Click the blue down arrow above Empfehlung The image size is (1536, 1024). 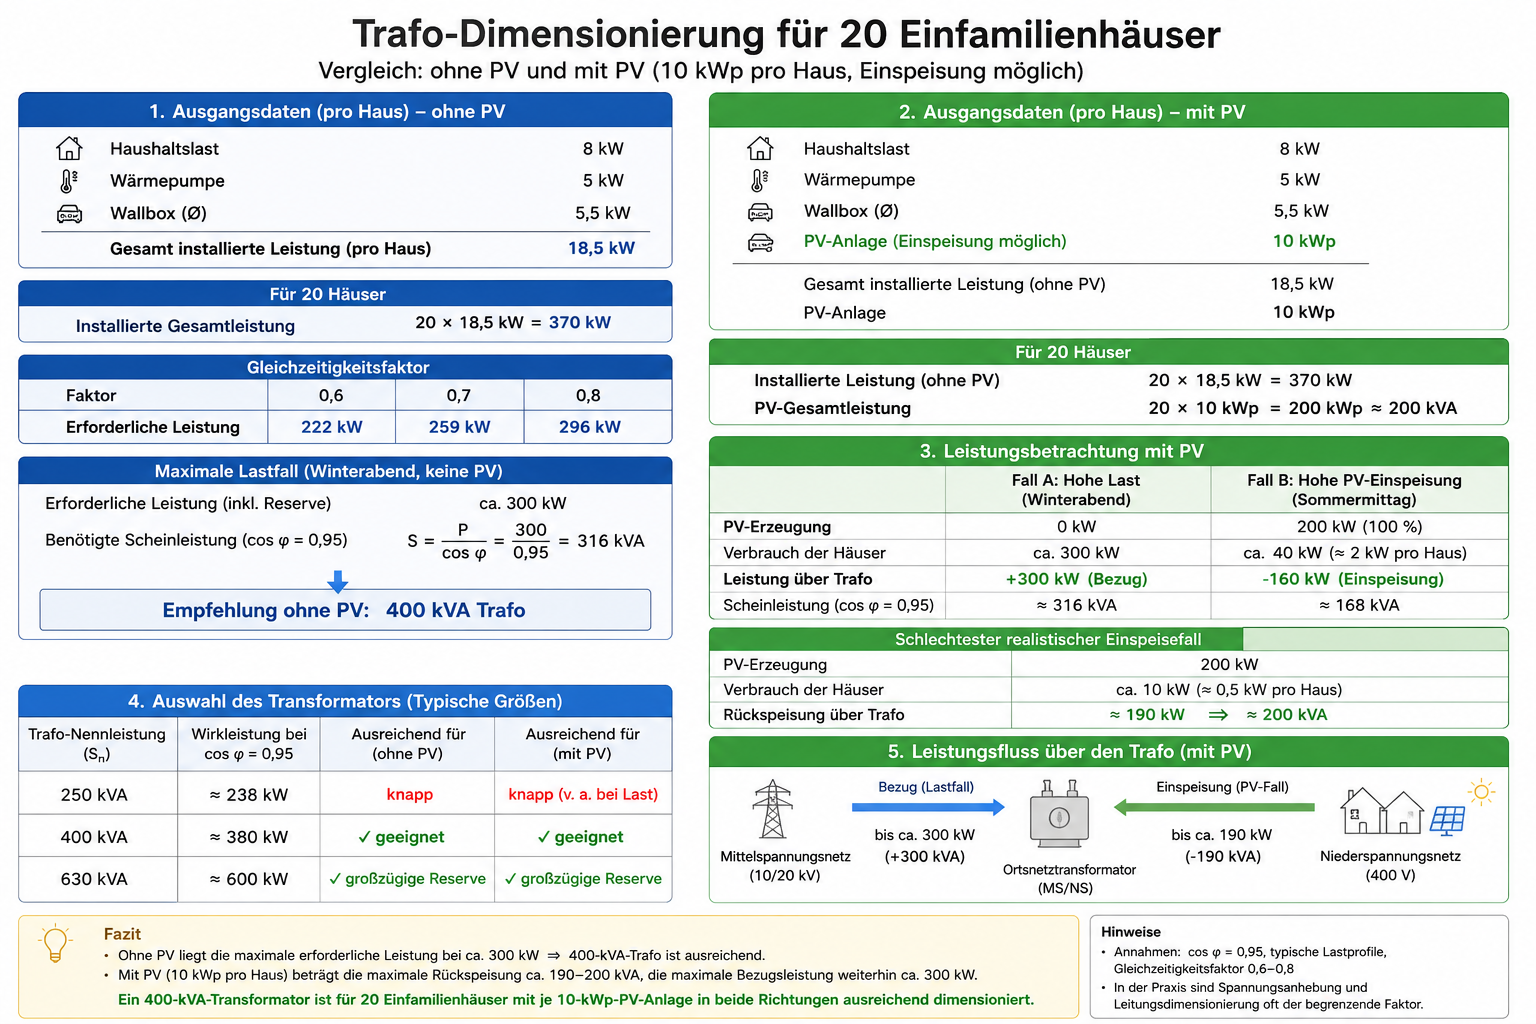point(338,582)
